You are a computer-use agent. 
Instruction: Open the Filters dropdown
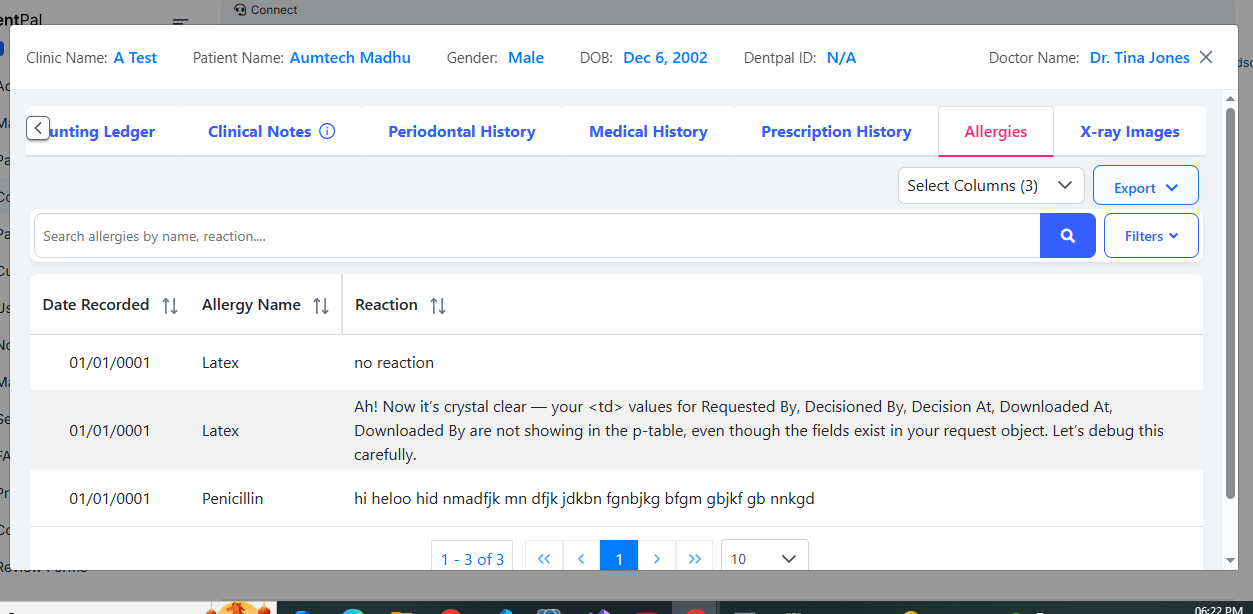click(1150, 236)
